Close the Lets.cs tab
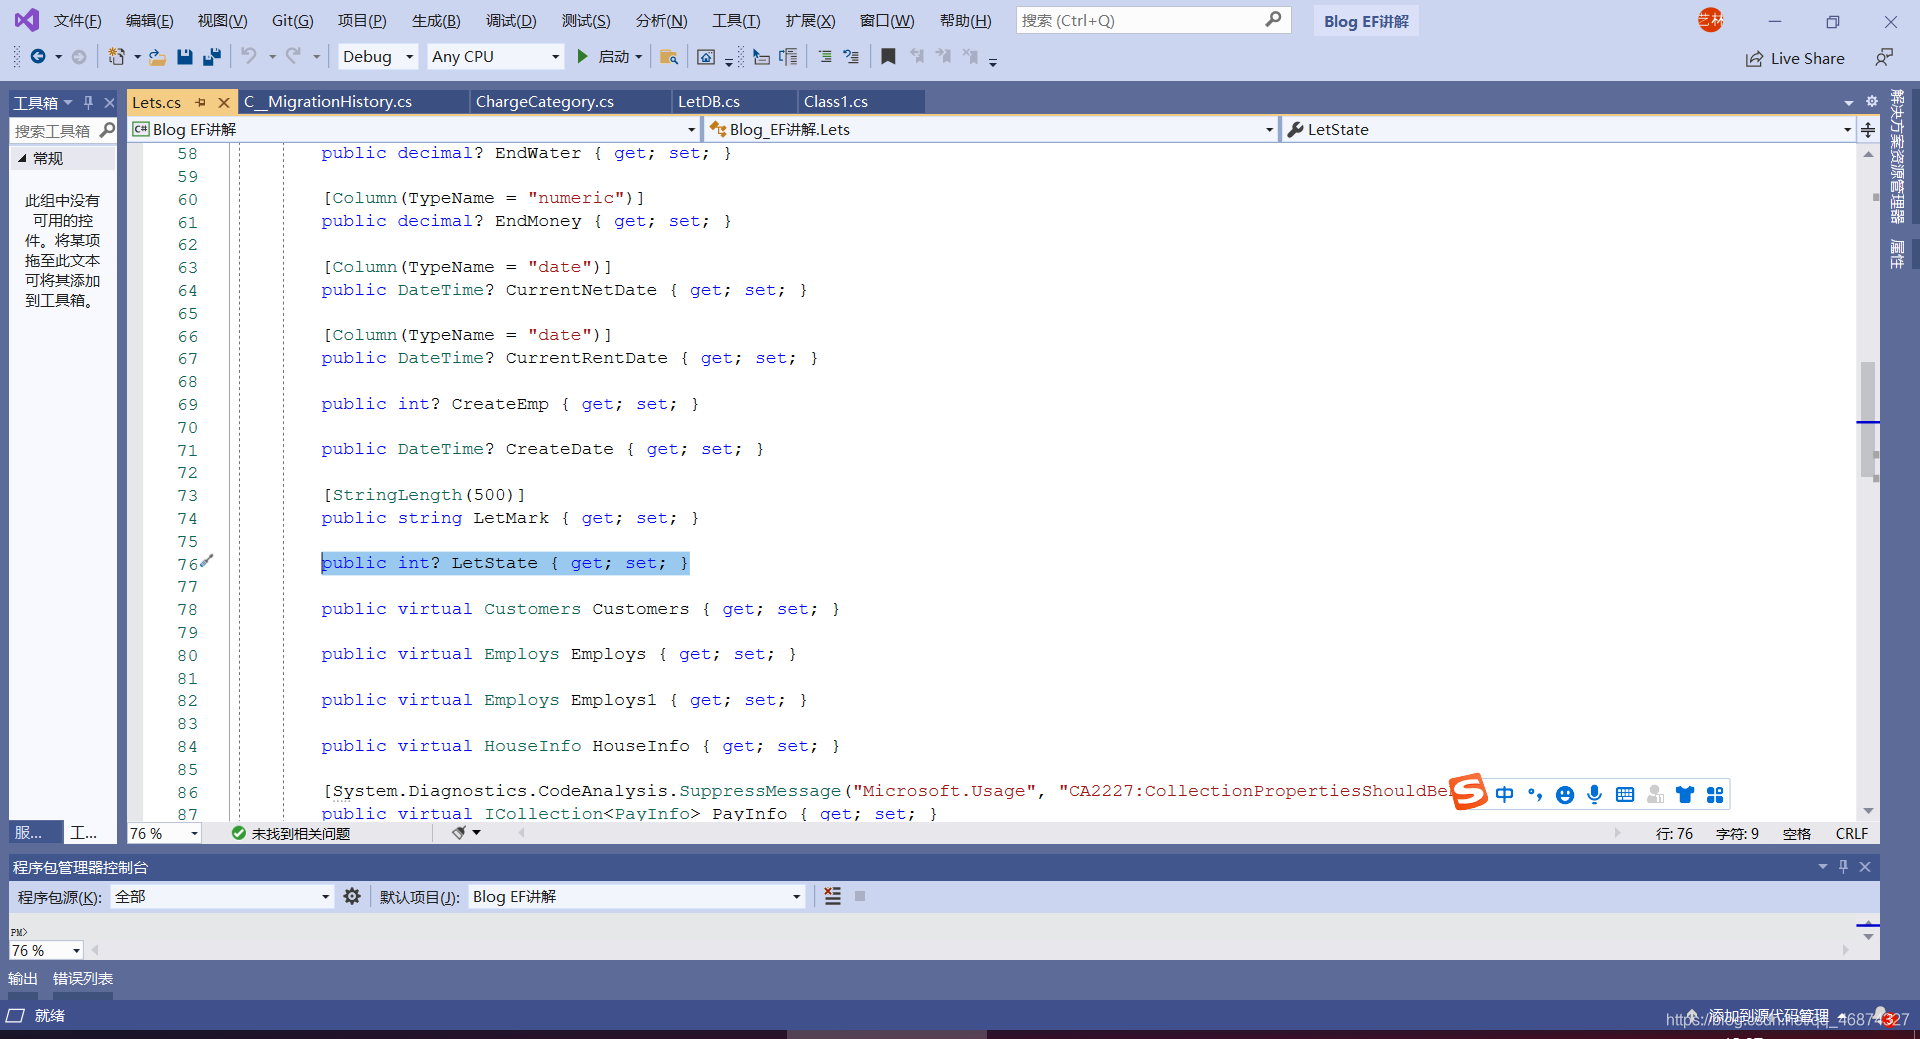Viewport: 1920px width, 1039px height. click(223, 102)
